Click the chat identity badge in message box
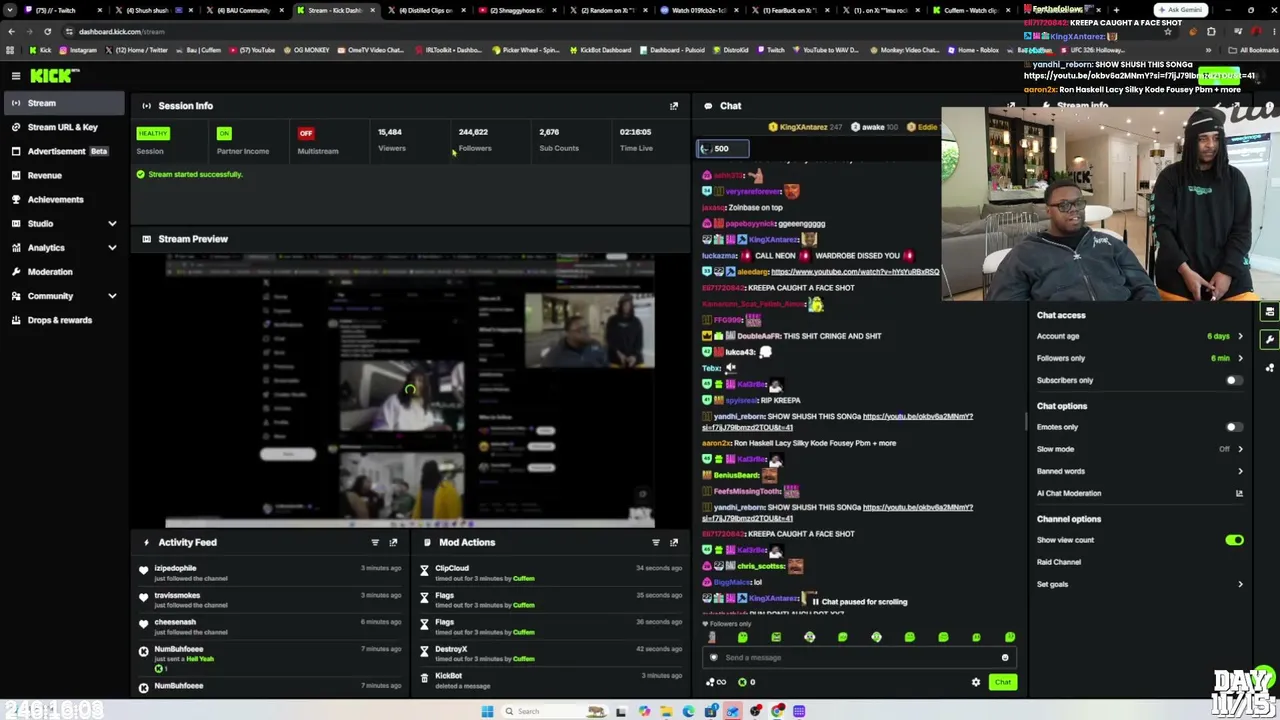 pos(713,658)
